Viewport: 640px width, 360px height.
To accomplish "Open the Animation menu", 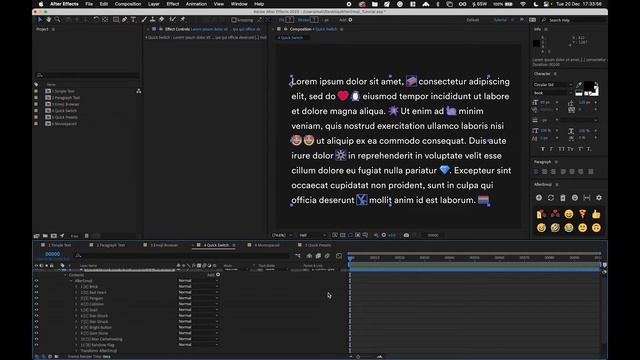I will pos(196,4).
